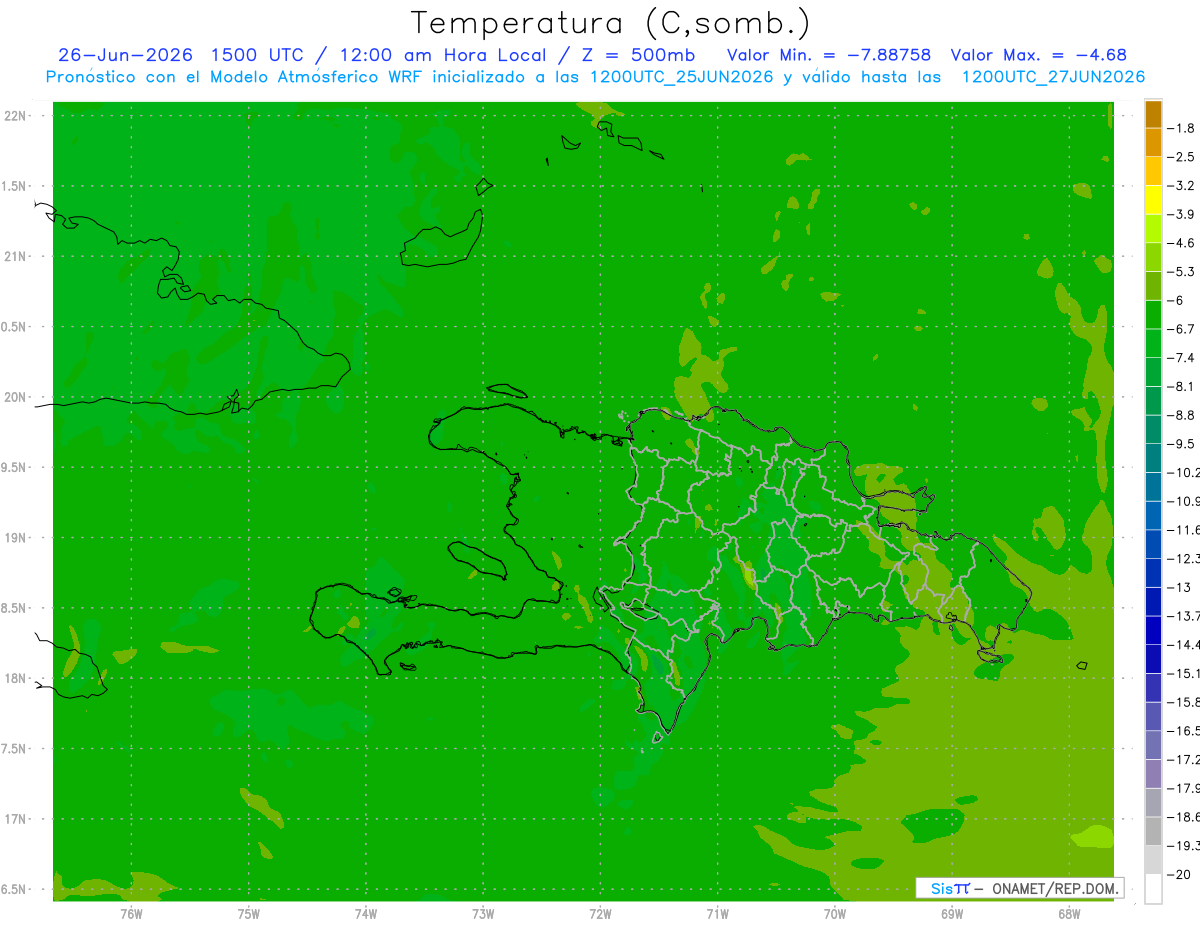Pick the dark orange swatch above -1.8
1200x927 pixels.
click(1153, 113)
